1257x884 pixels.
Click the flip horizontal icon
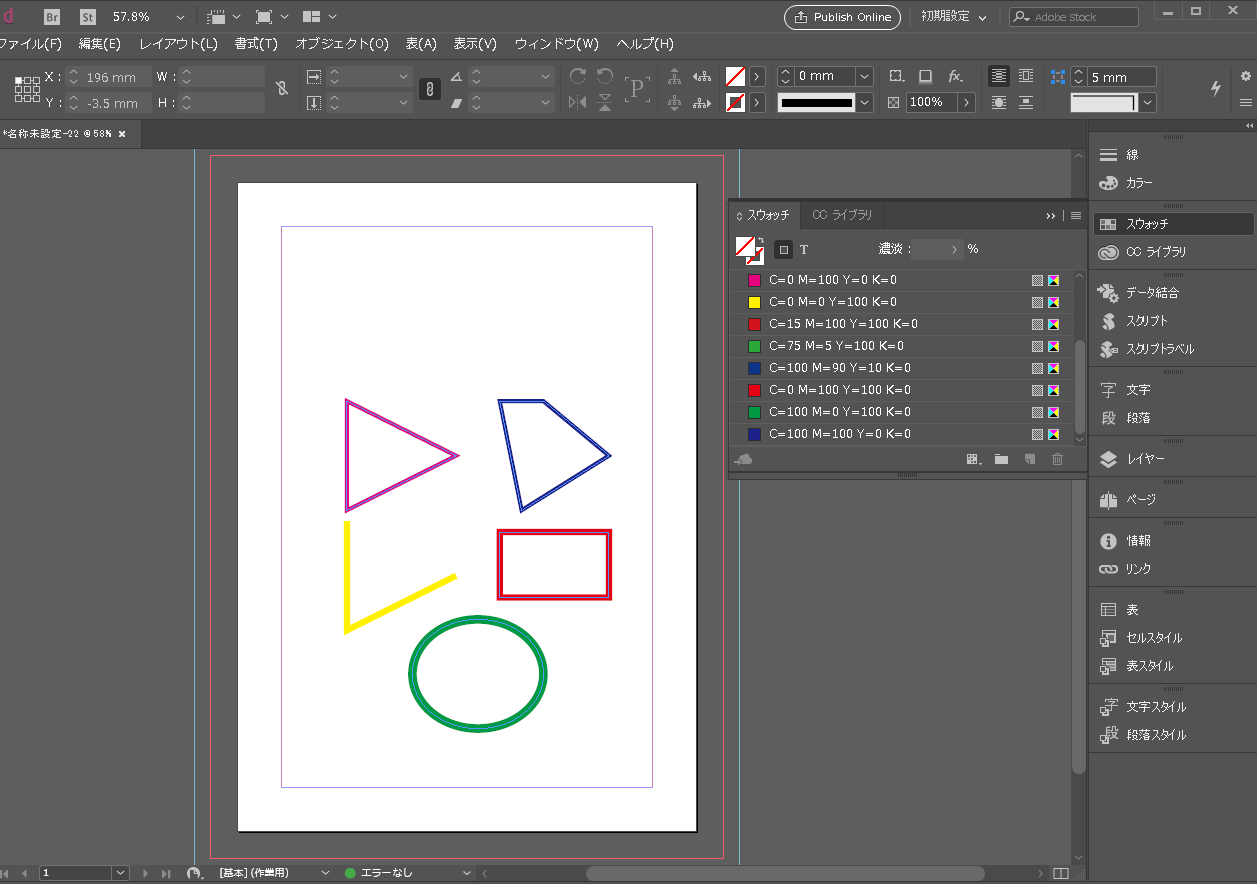pyautogui.click(x=578, y=102)
